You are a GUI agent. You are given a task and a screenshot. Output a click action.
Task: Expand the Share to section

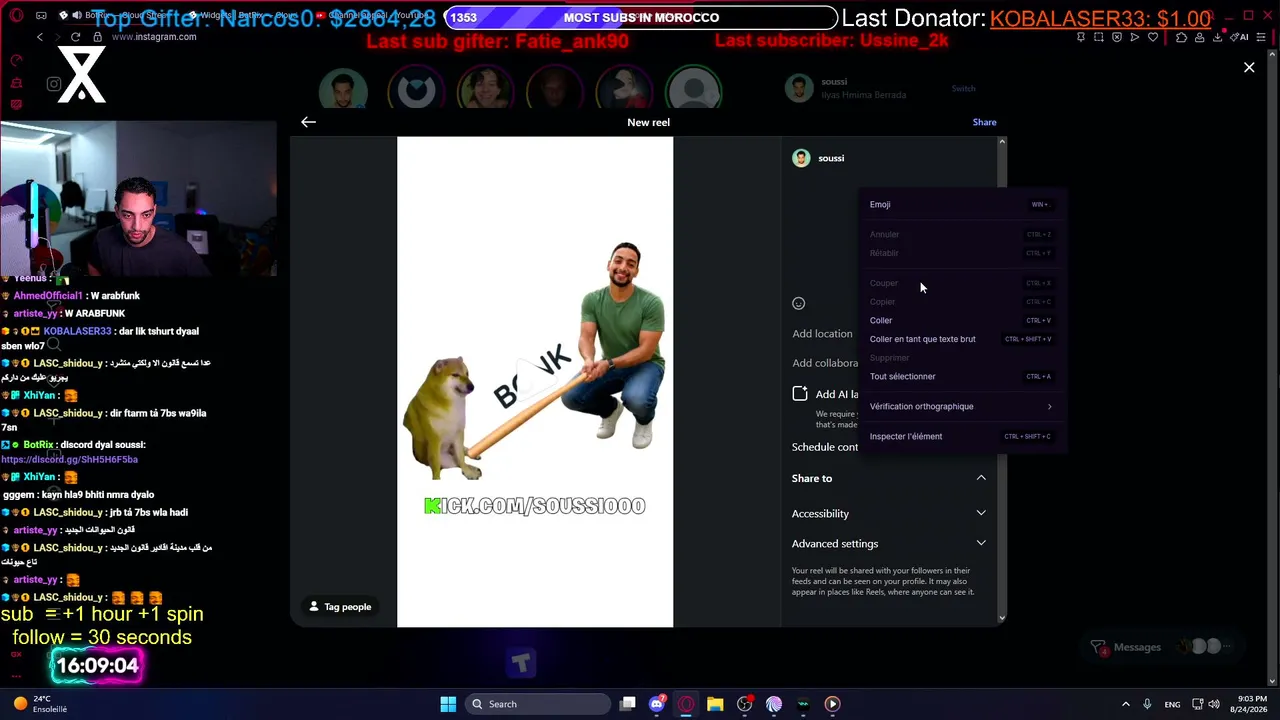click(888, 478)
